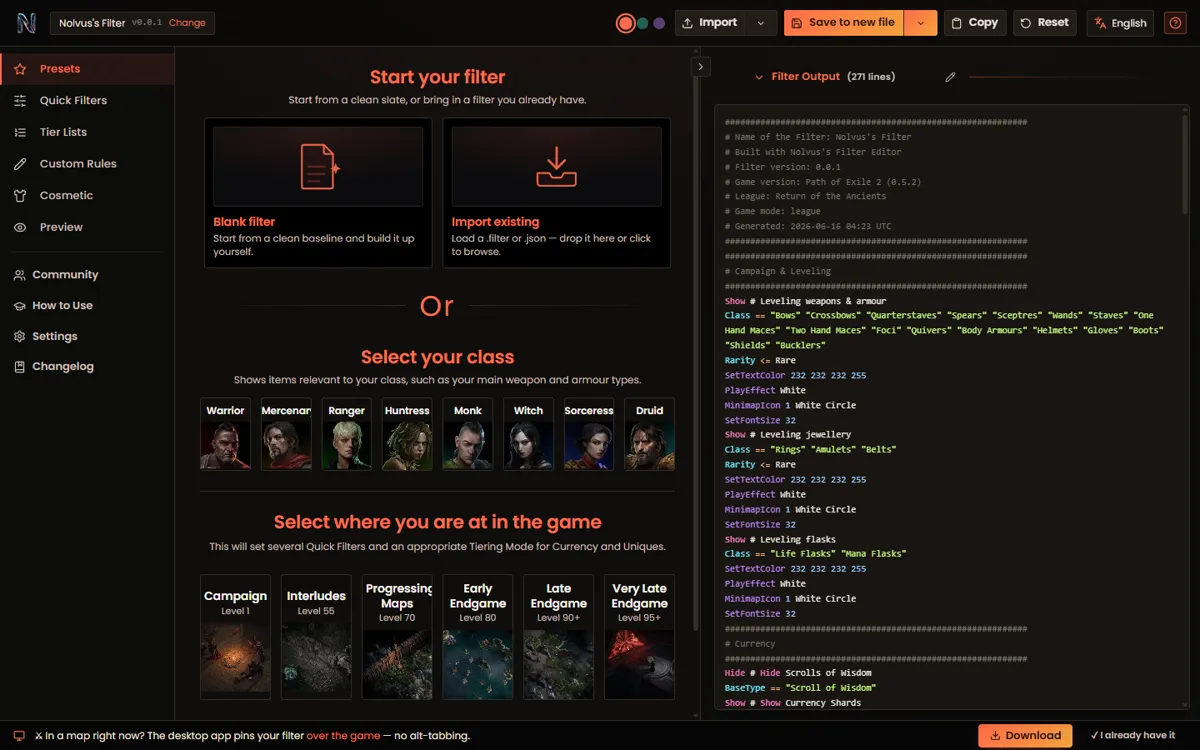This screenshot has height=750, width=1200.
Task: Click the Community people icon
Action: tap(19, 275)
